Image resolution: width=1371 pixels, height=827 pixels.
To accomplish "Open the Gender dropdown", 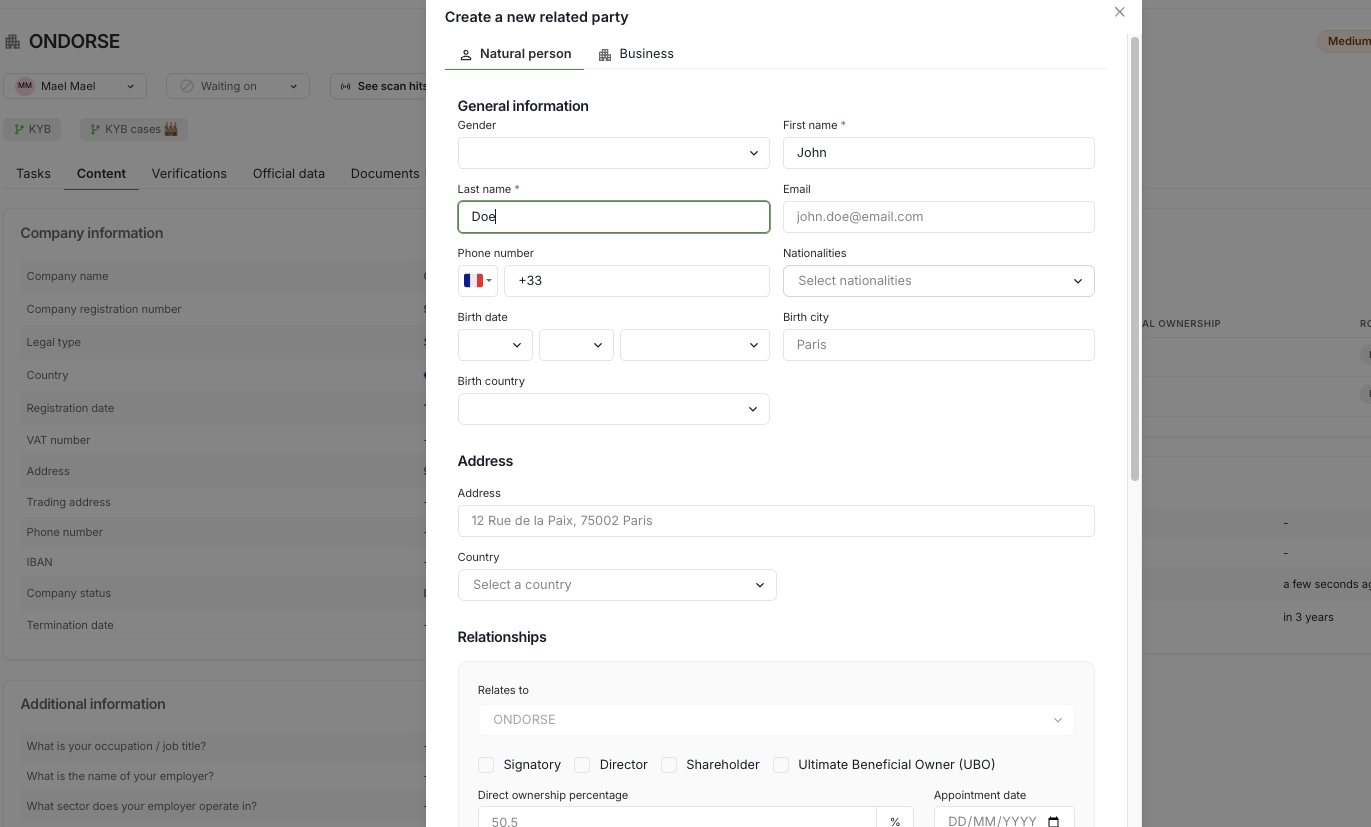I will [x=613, y=153].
